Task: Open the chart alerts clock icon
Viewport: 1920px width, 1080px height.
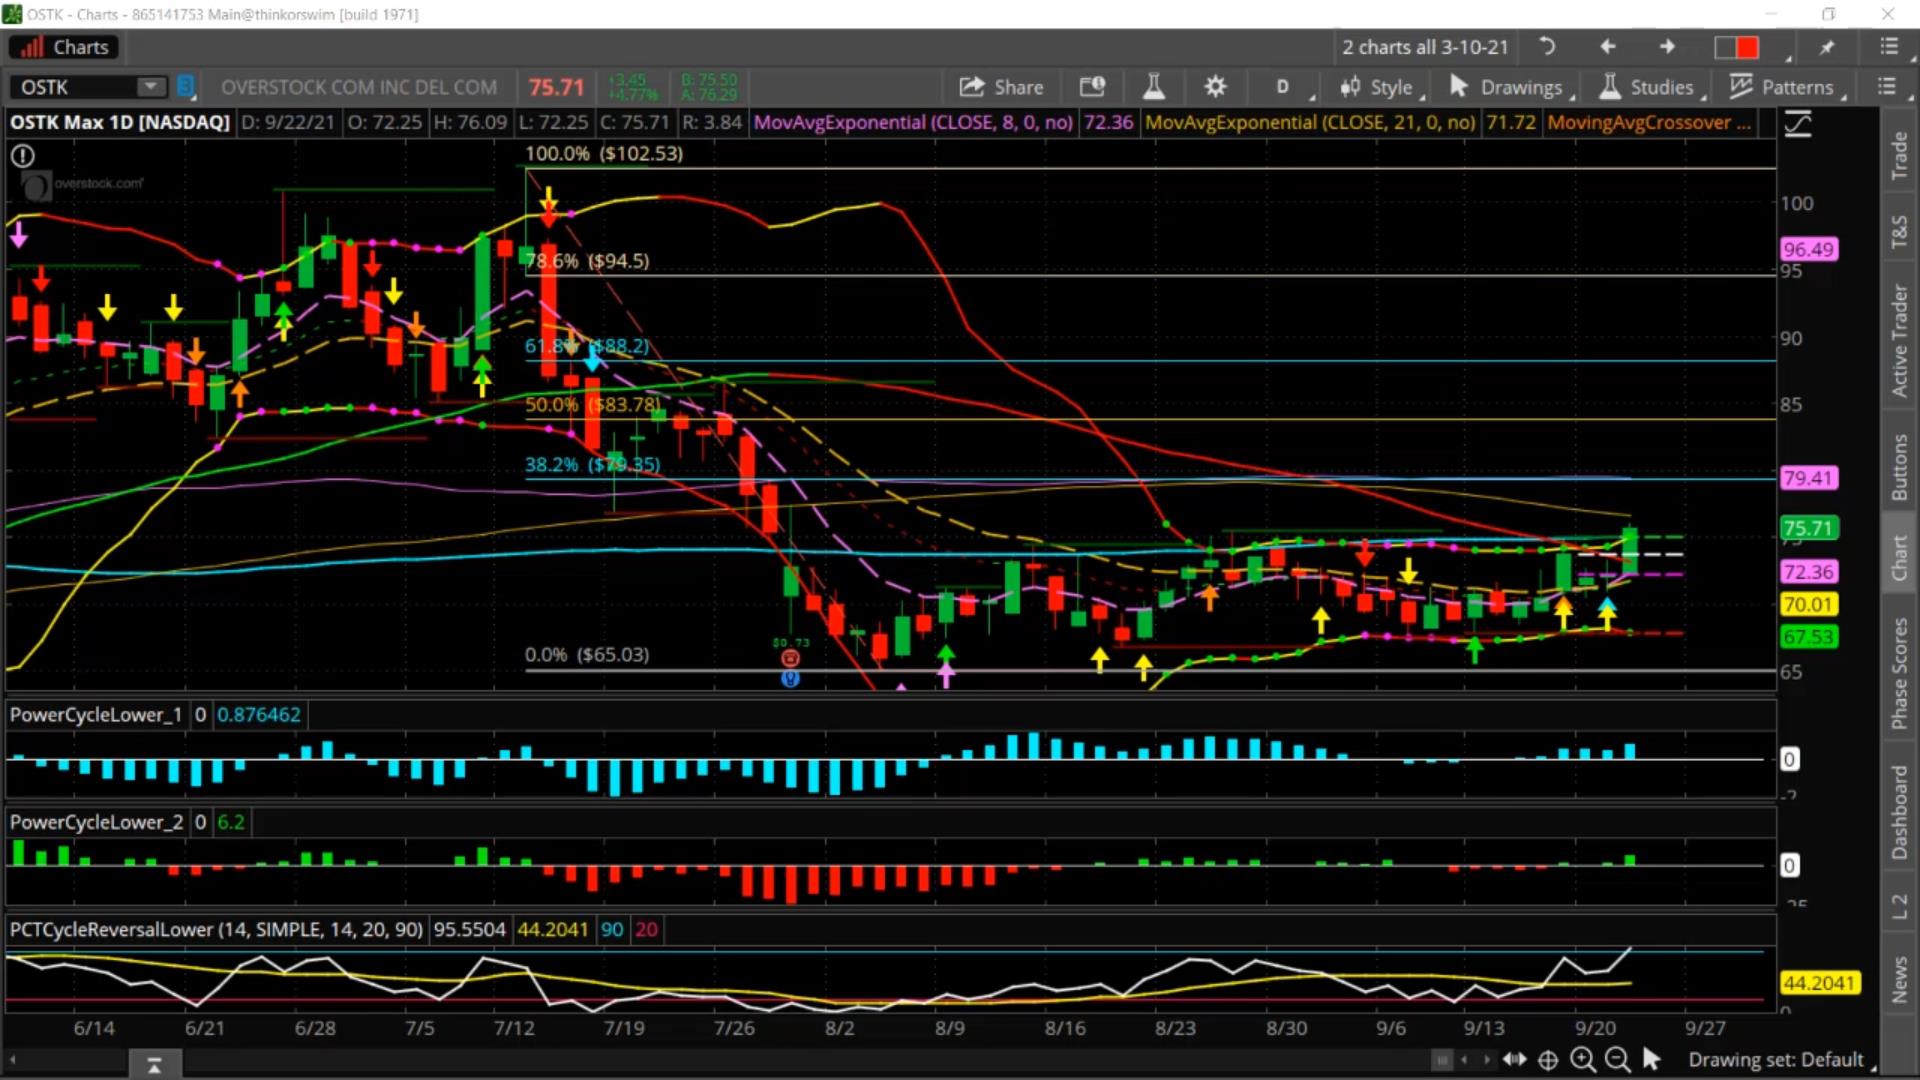Action: (1092, 87)
